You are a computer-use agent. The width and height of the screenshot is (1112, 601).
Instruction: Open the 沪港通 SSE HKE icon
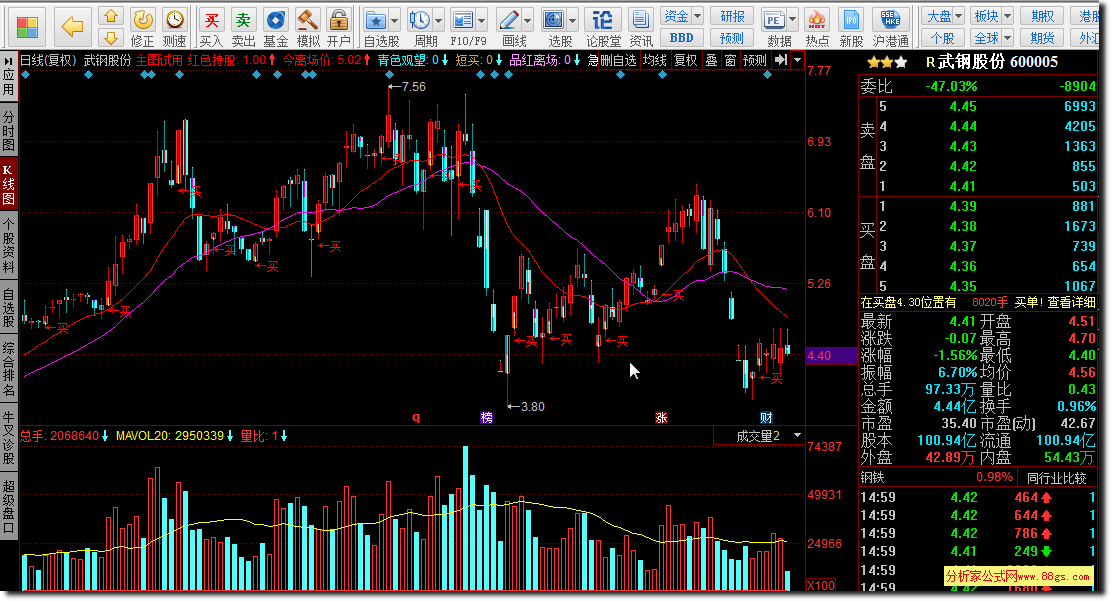pyautogui.click(x=890, y=27)
